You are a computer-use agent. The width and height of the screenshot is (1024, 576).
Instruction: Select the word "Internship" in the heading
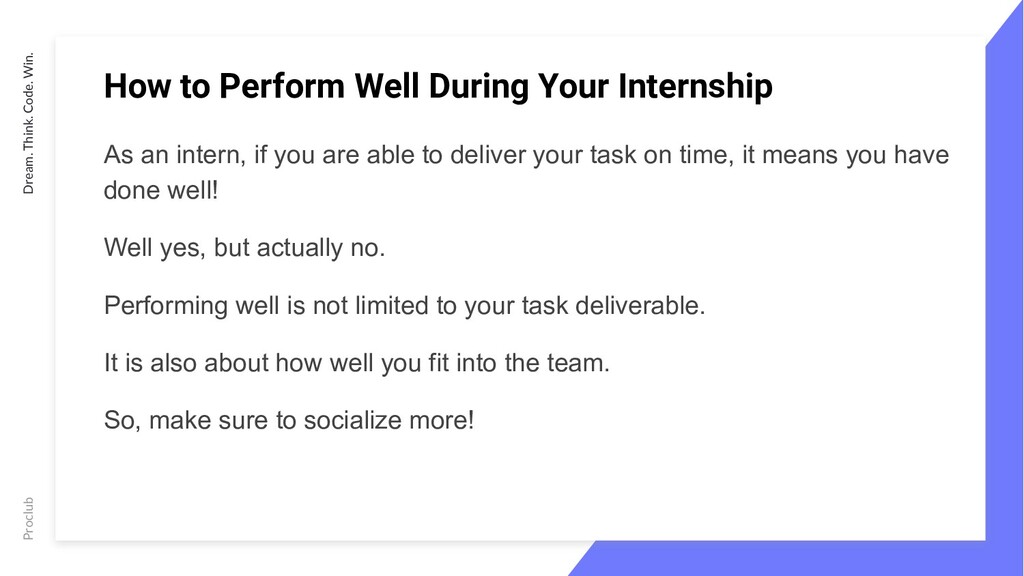coord(695,86)
